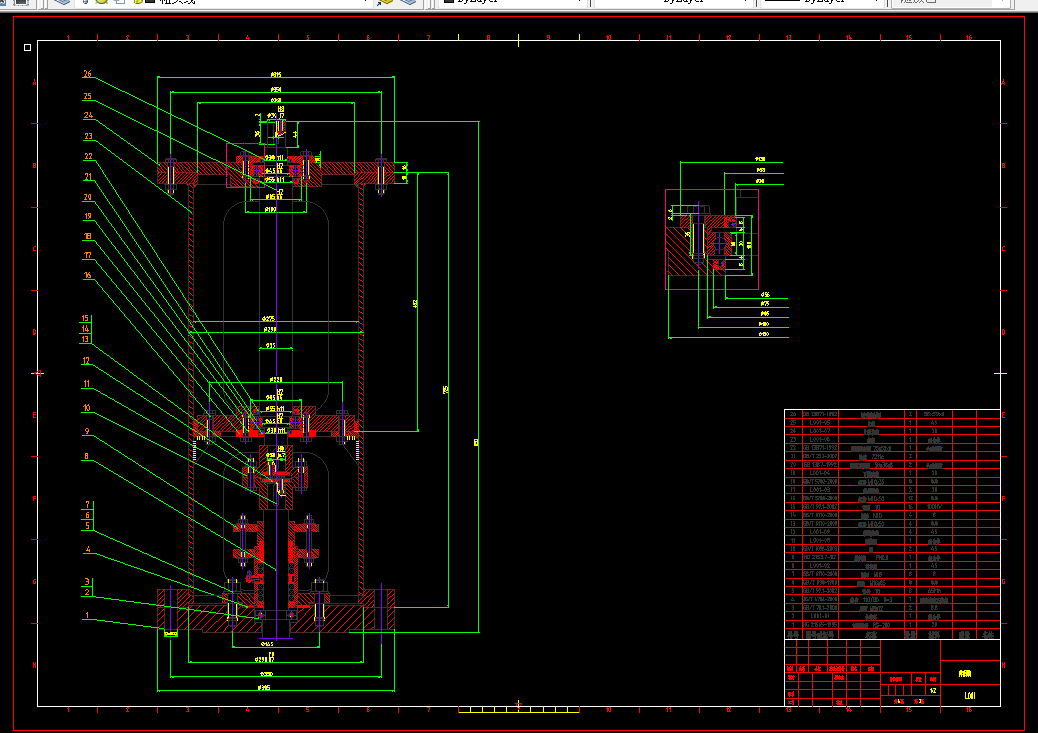Click the Make Object's Layer Current icon
The image size is (1038, 733).
[385, 2]
